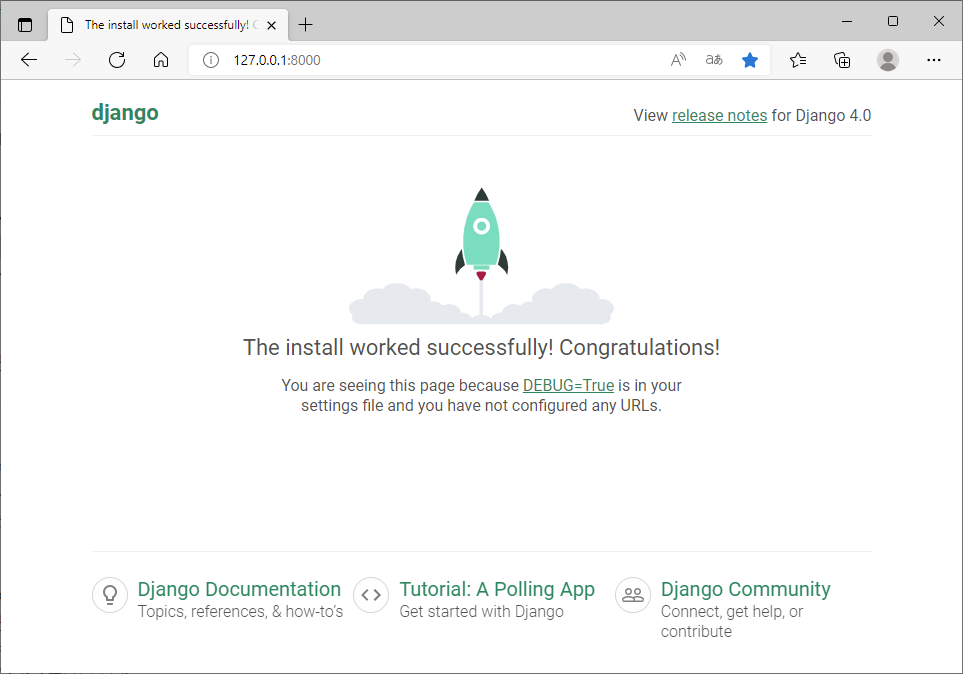Open a new tab with plus

coord(305,25)
